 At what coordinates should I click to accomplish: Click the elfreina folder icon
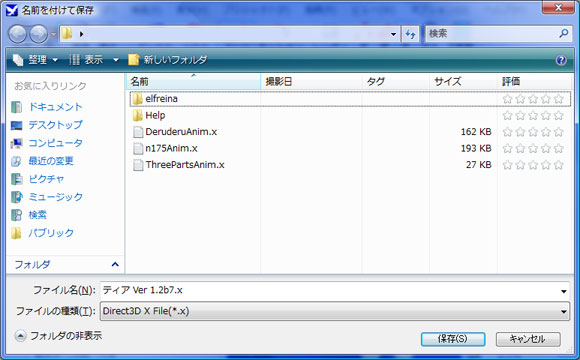tap(137, 99)
